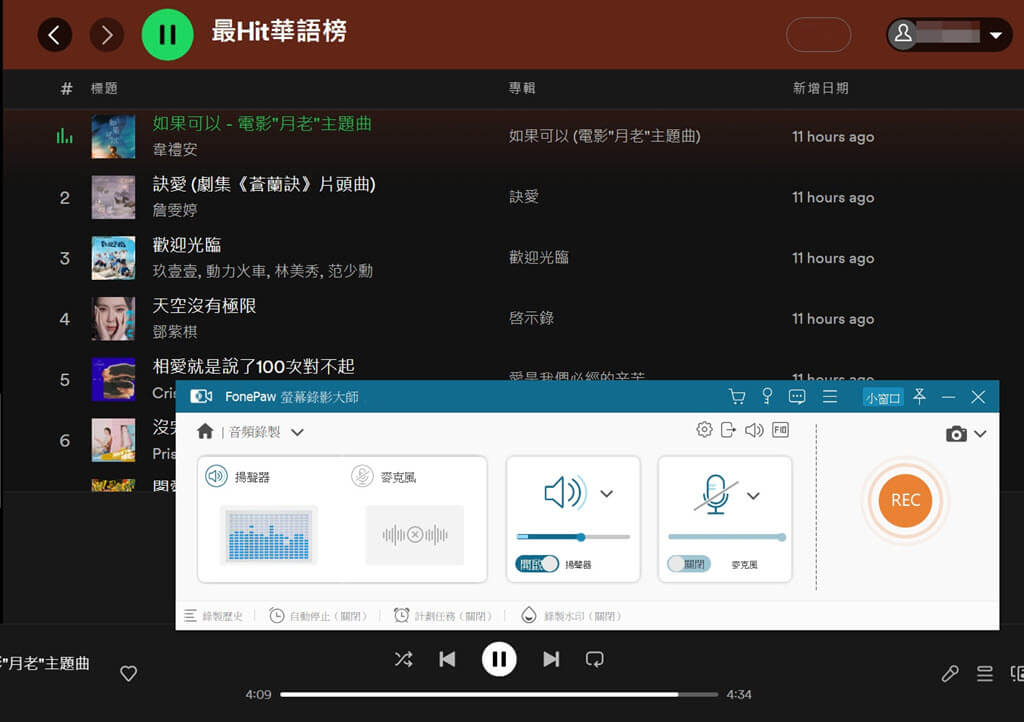Open 自動停止 auto-stop setting
The height and width of the screenshot is (722, 1024).
pos(318,616)
